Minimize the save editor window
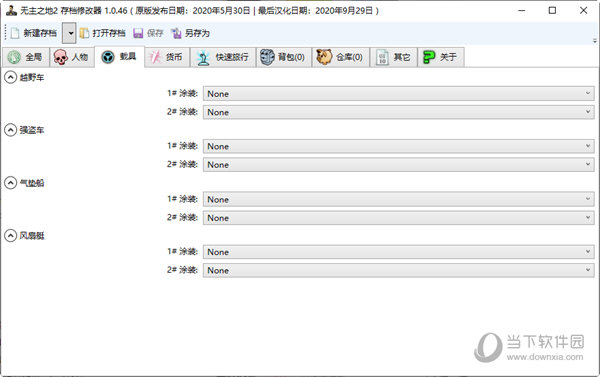This screenshot has width=600, height=377. (522, 10)
